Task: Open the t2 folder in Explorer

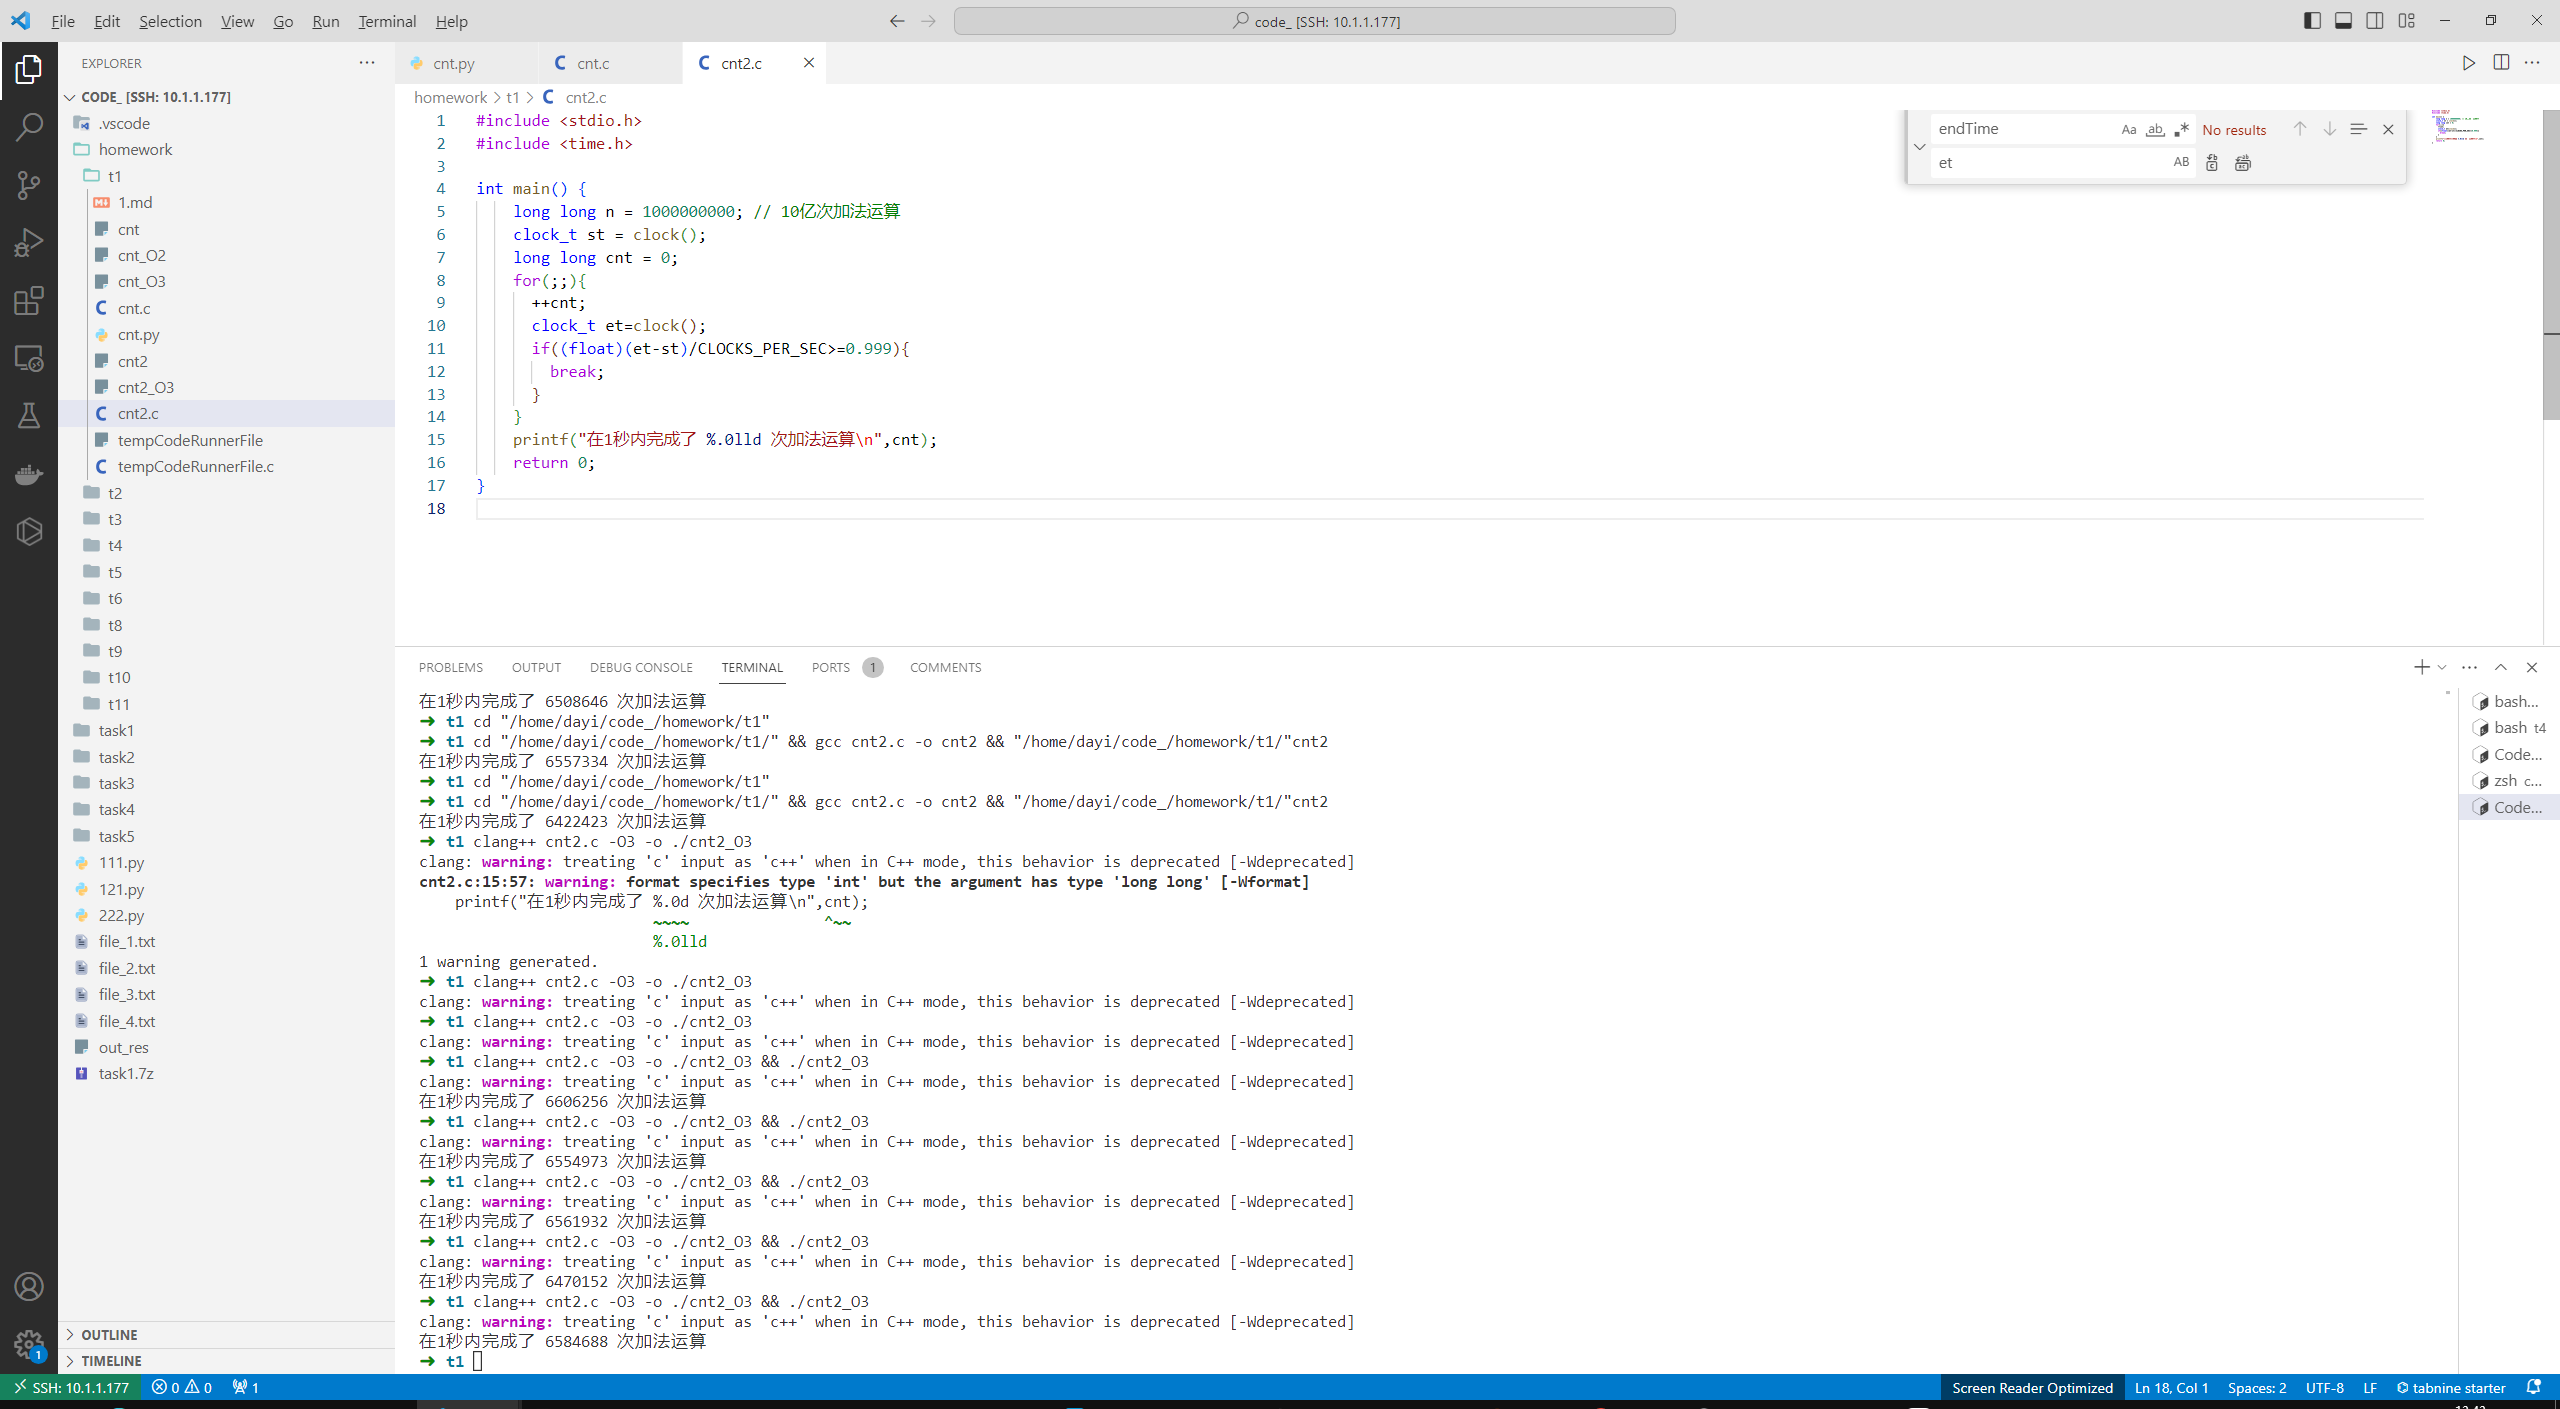Action: pos(115,493)
